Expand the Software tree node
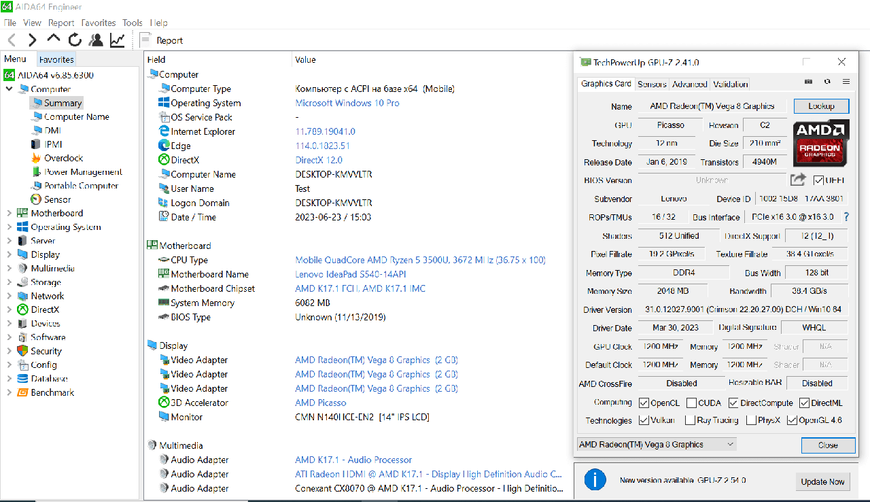The image size is (870, 502). 9,337
